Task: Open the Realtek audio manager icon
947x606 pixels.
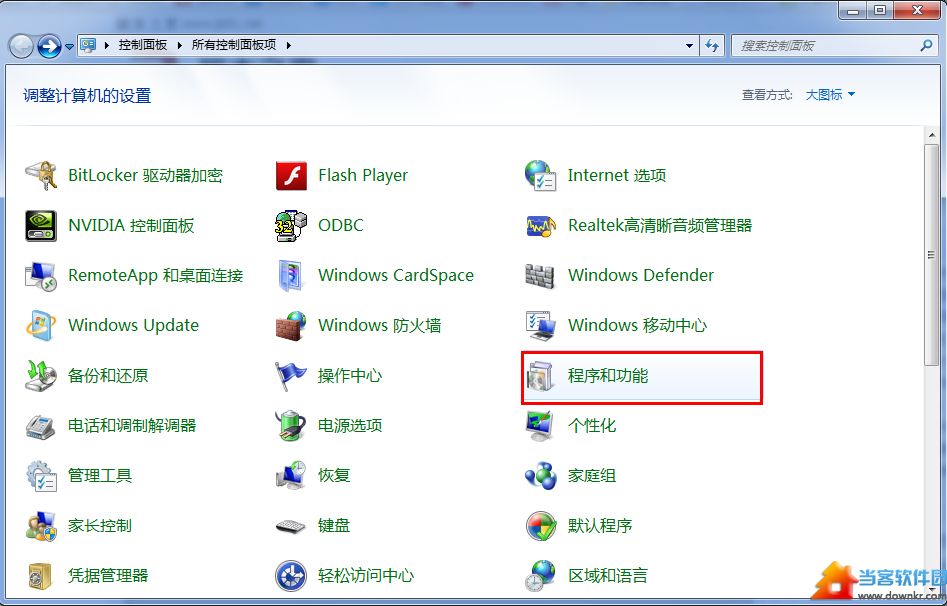Action: point(541,226)
